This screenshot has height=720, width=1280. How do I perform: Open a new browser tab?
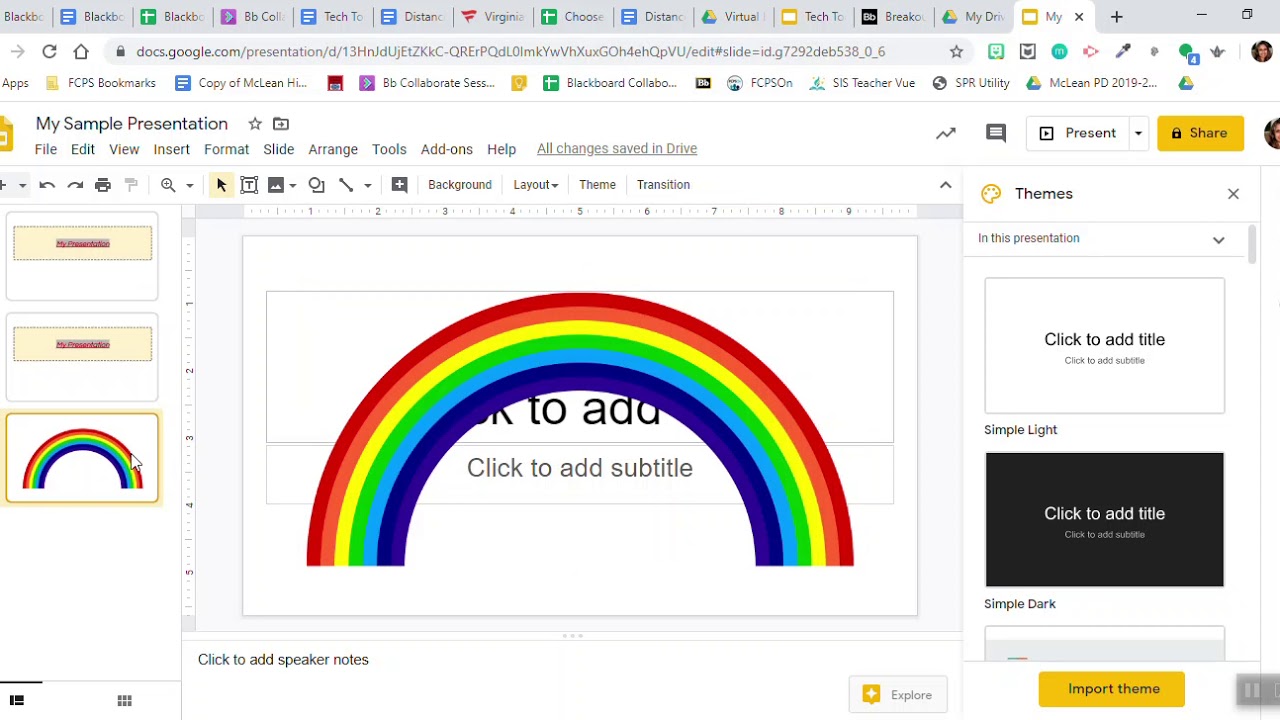tap(1117, 17)
